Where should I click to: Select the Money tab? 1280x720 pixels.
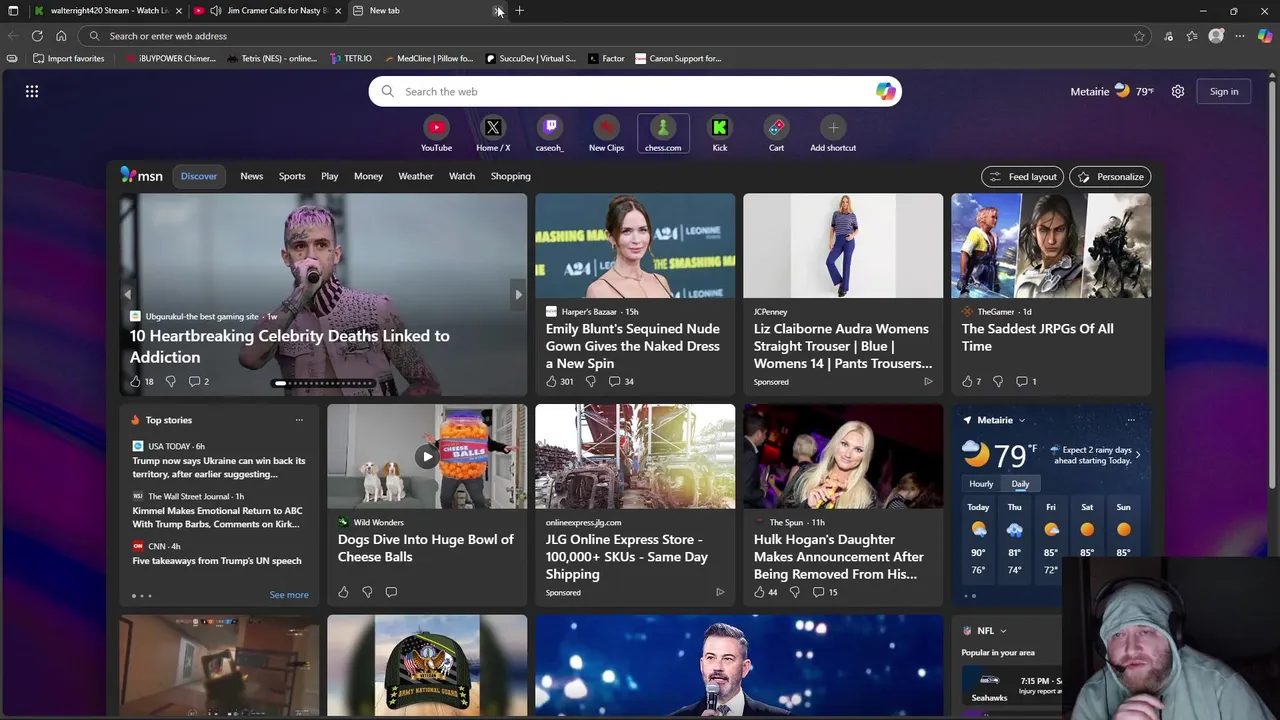click(x=368, y=176)
